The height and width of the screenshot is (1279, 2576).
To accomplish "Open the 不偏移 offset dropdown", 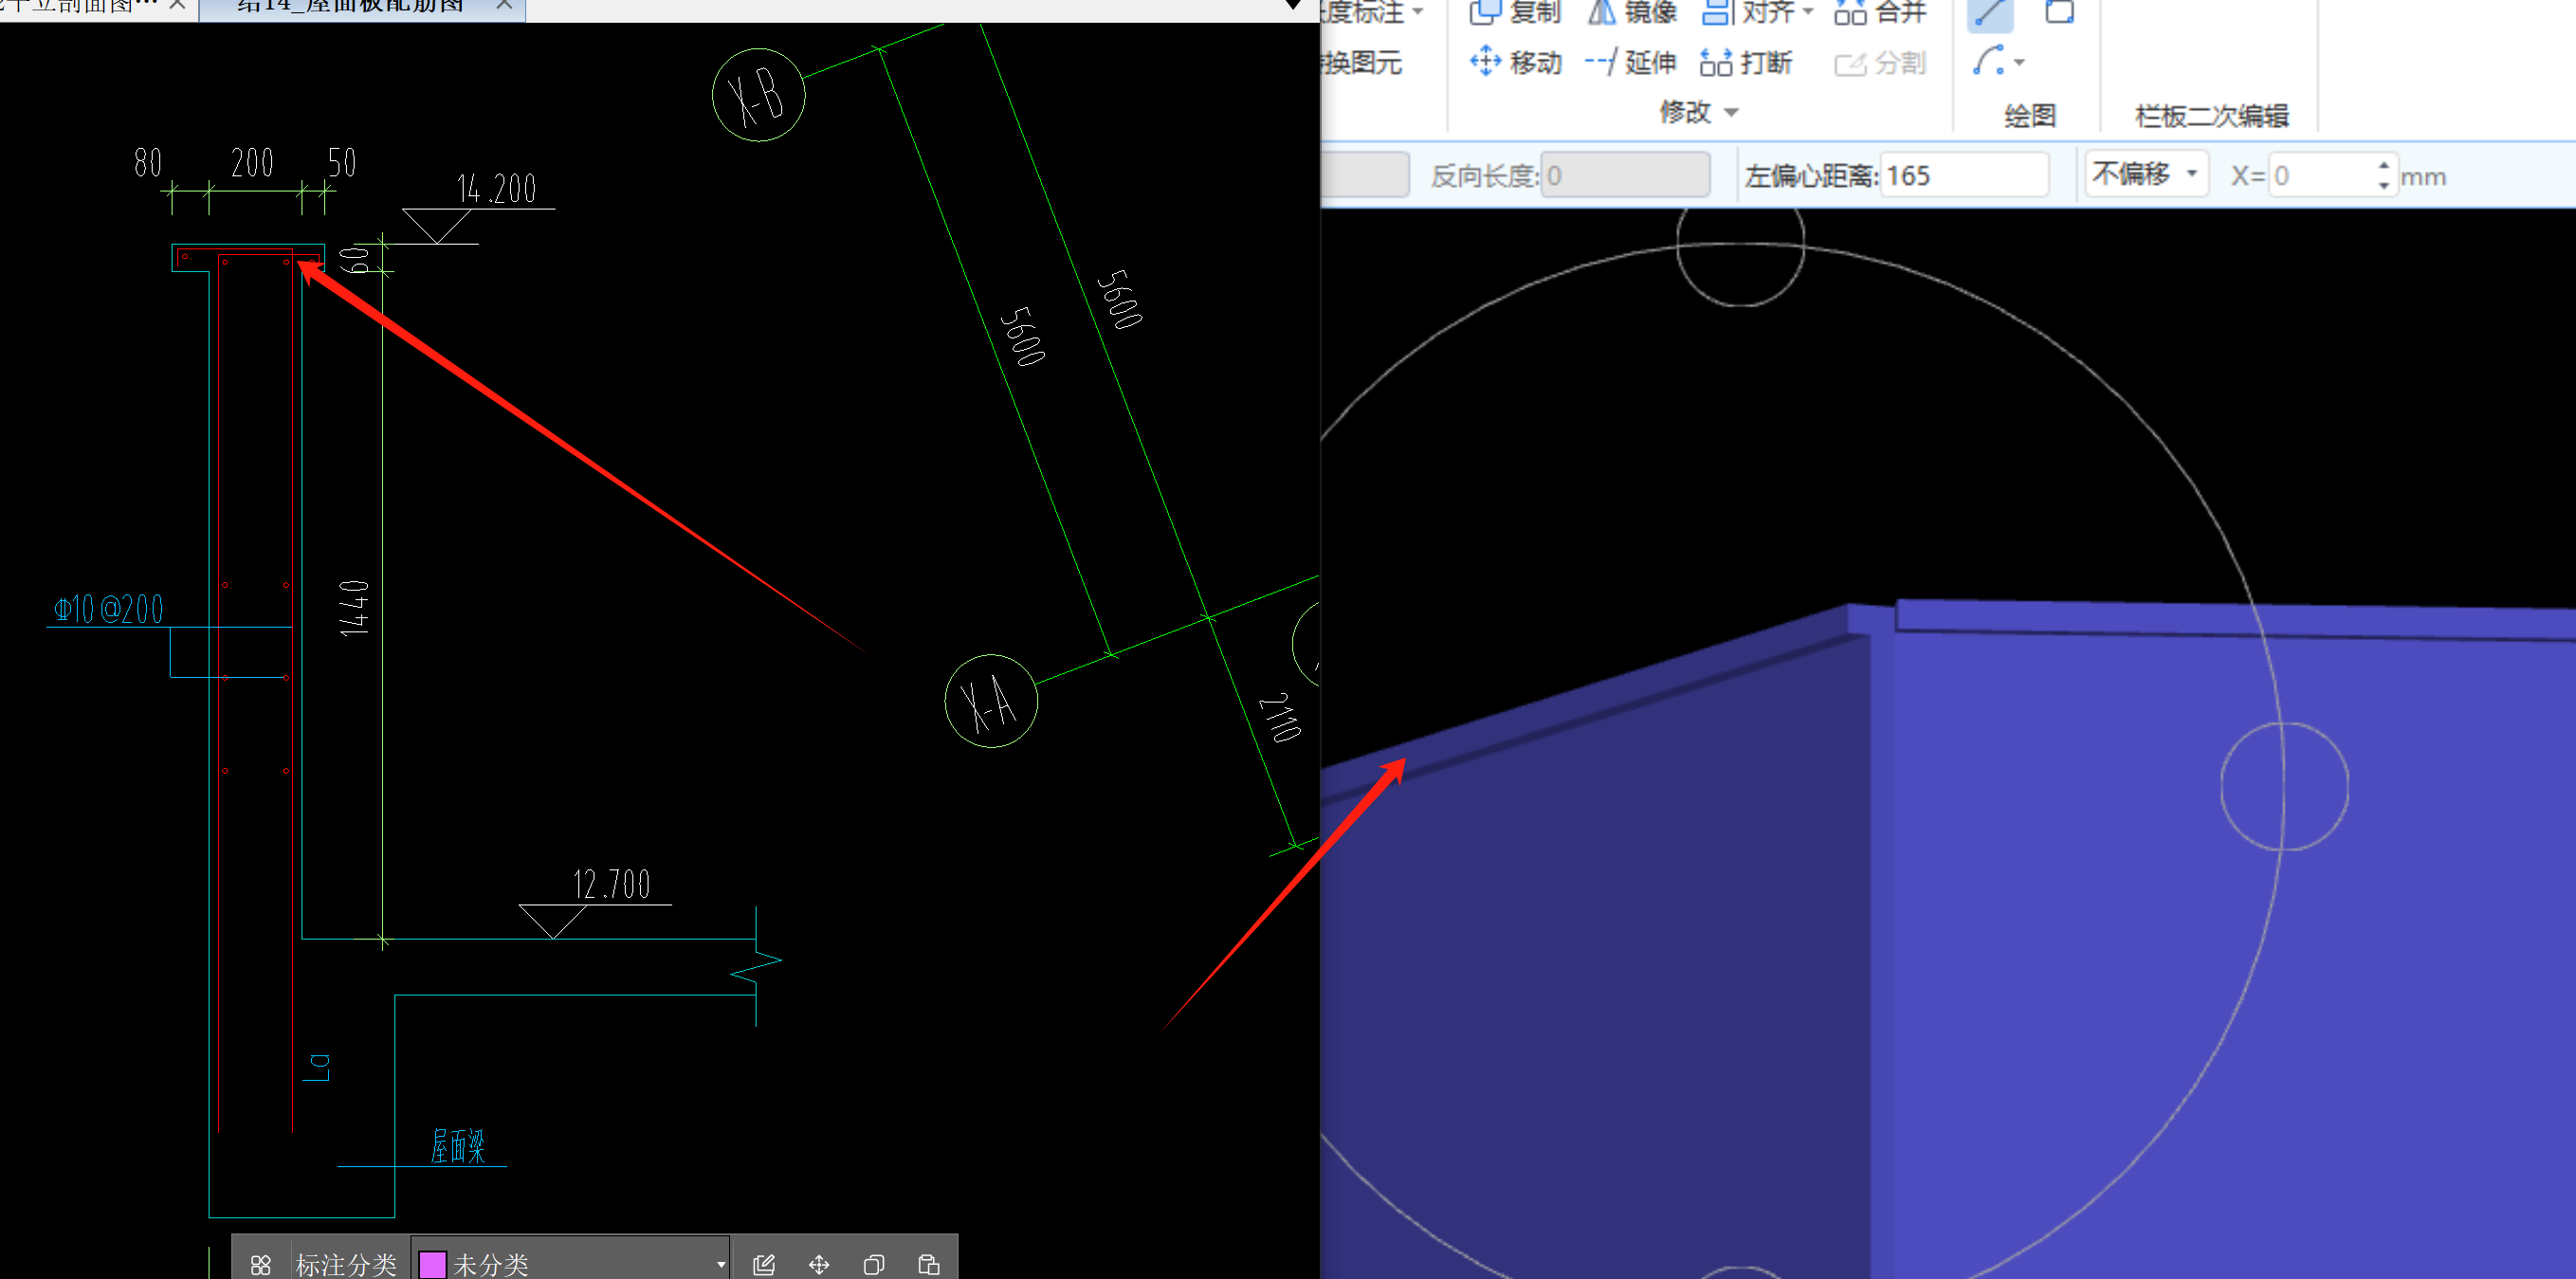I will pyautogui.click(x=2146, y=174).
